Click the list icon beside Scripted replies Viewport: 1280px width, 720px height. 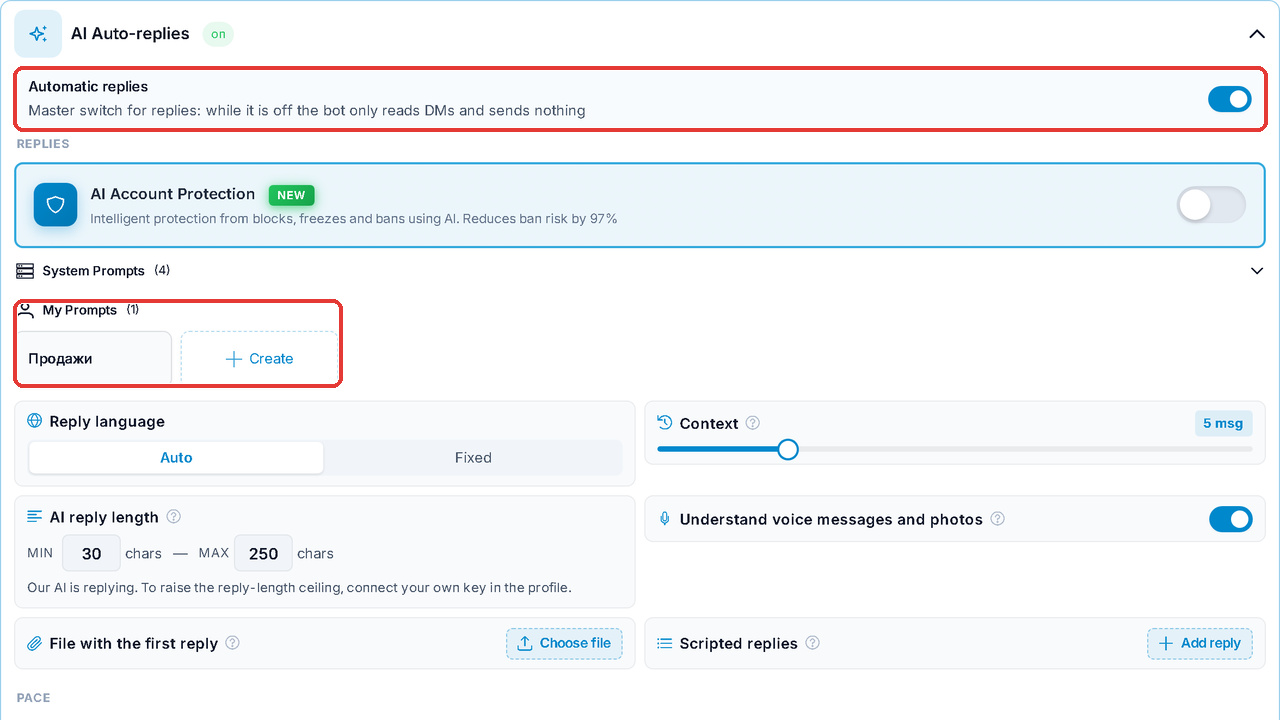click(665, 643)
